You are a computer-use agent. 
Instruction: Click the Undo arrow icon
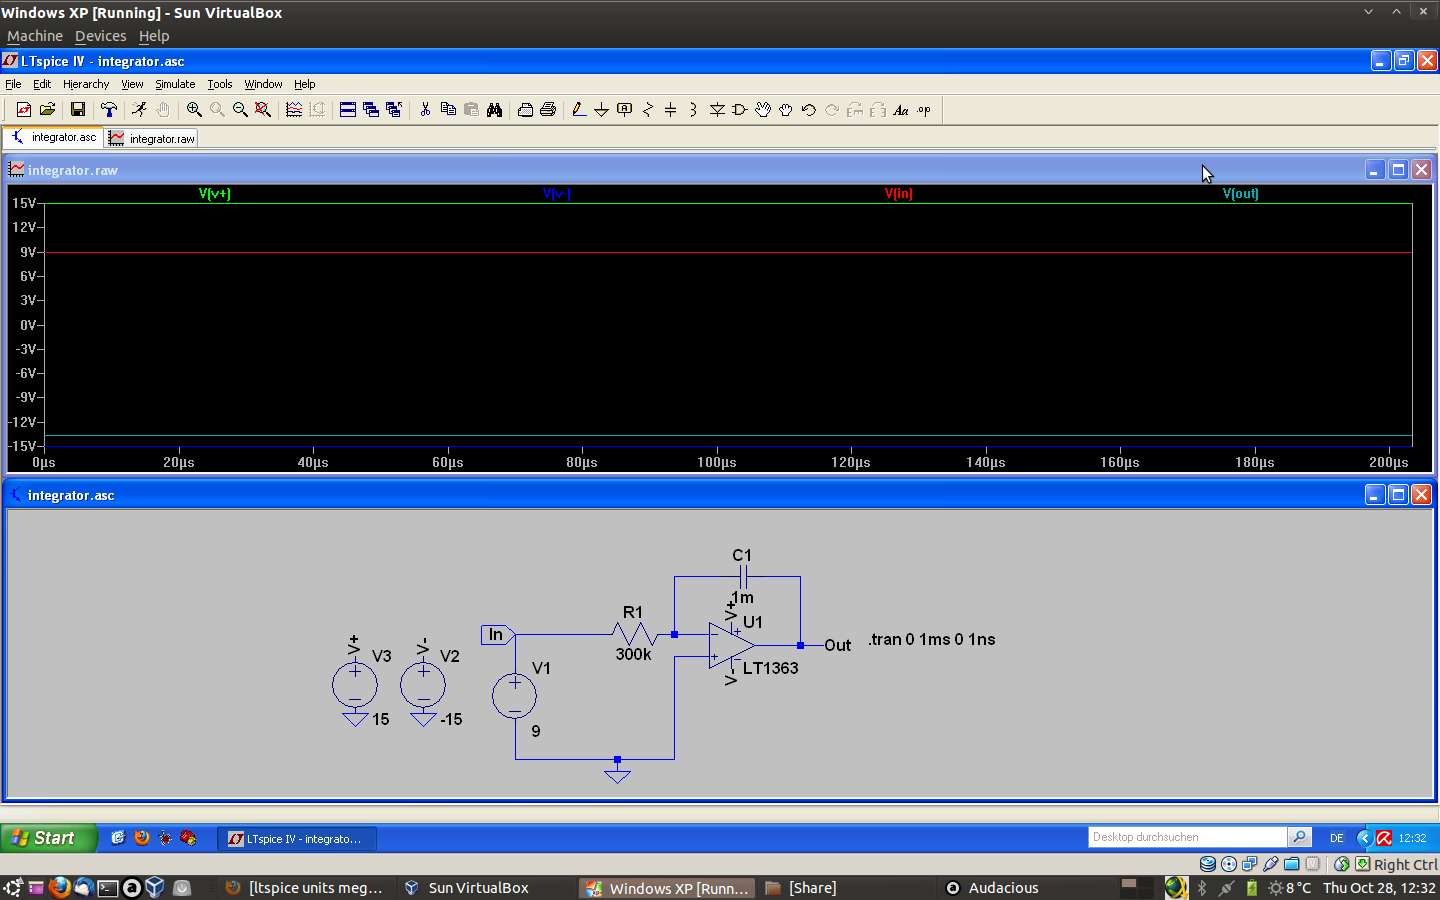(x=809, y=110)
